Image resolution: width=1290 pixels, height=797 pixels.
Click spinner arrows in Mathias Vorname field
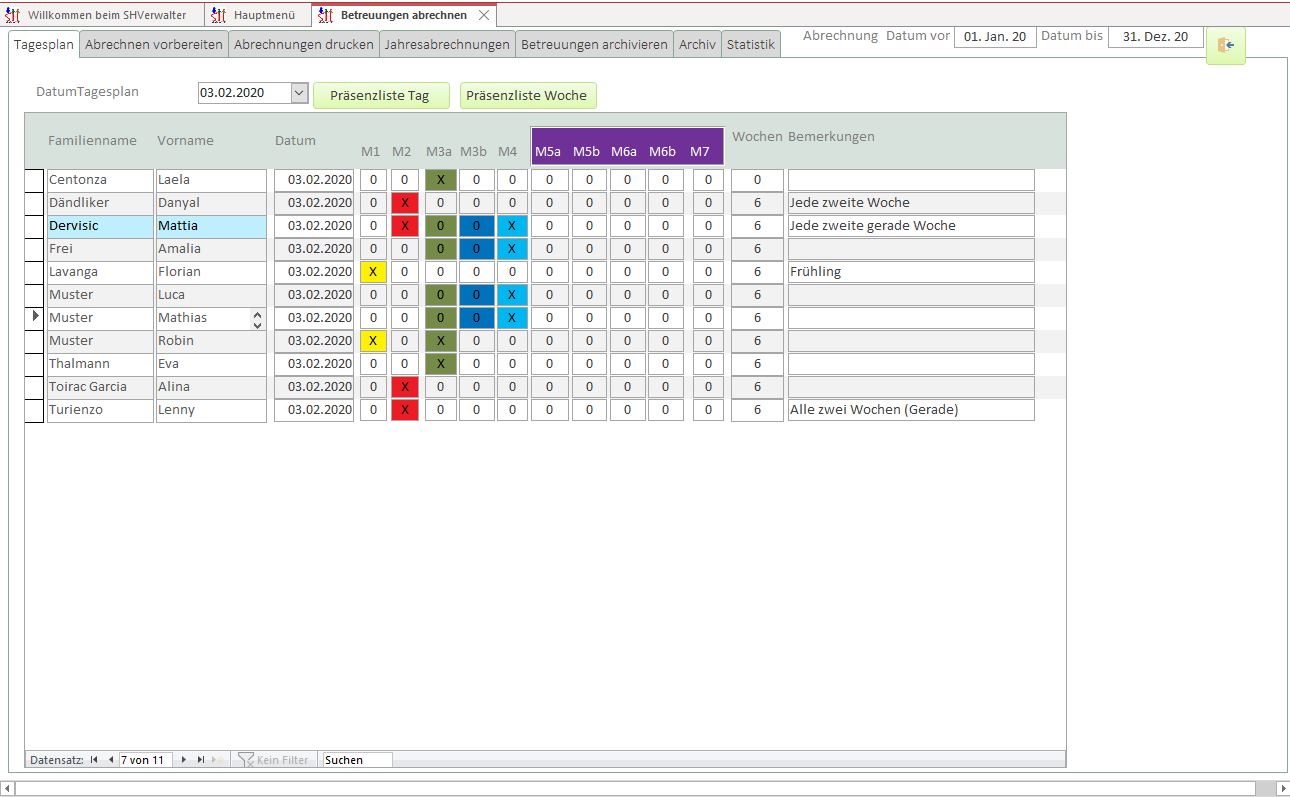pyautogui.click(x=257, y=319)
